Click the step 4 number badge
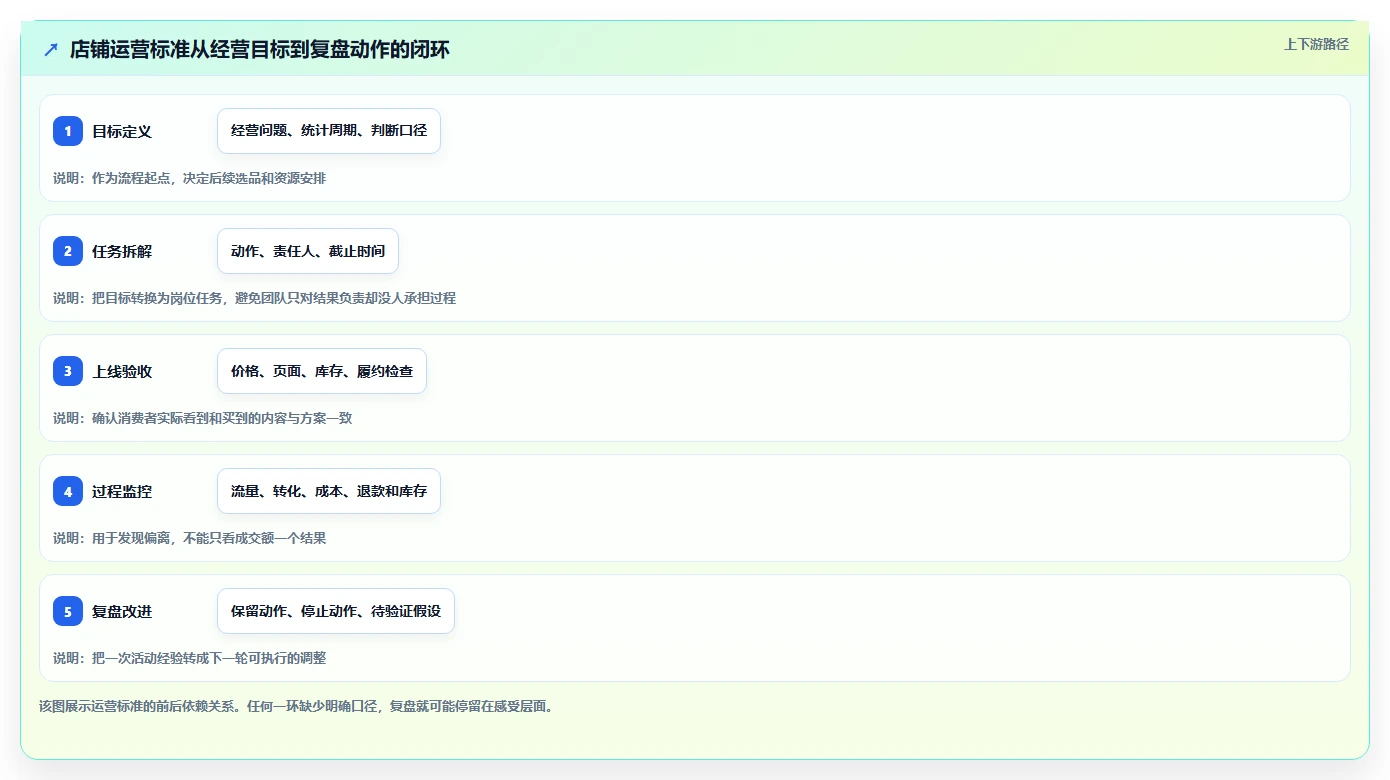1390x780 pixels. pos(68,491)
